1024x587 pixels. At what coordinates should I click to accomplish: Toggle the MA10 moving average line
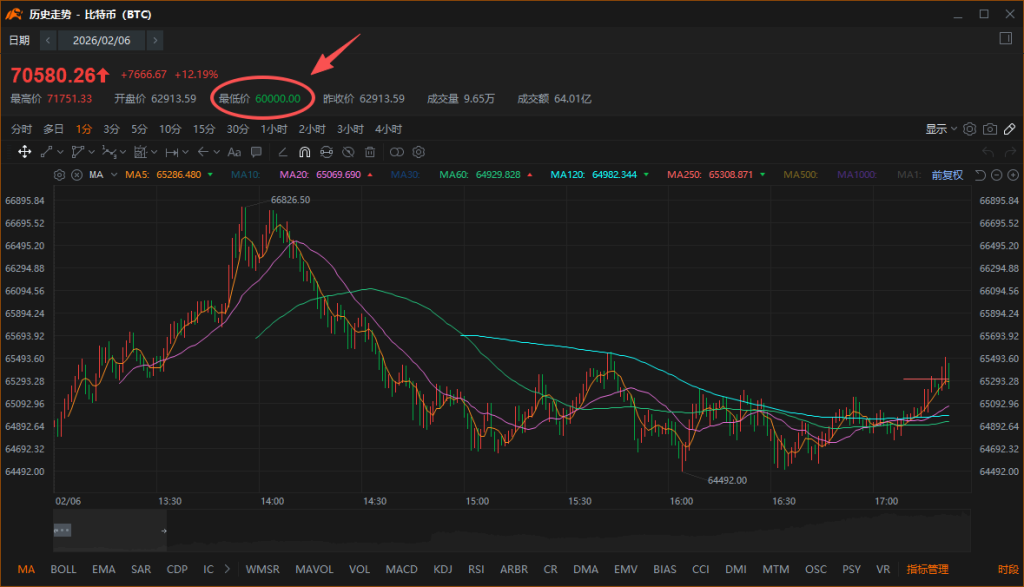tap(246, 175)
